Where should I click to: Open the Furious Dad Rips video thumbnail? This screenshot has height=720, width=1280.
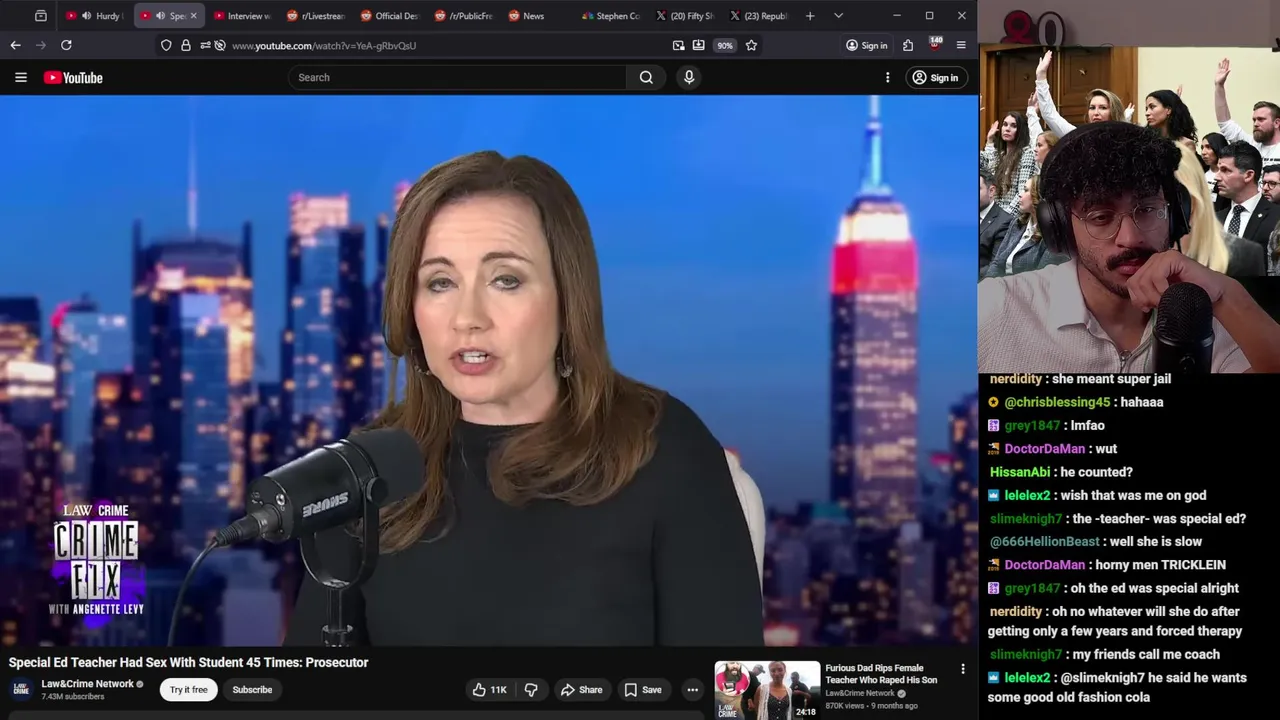767,690
